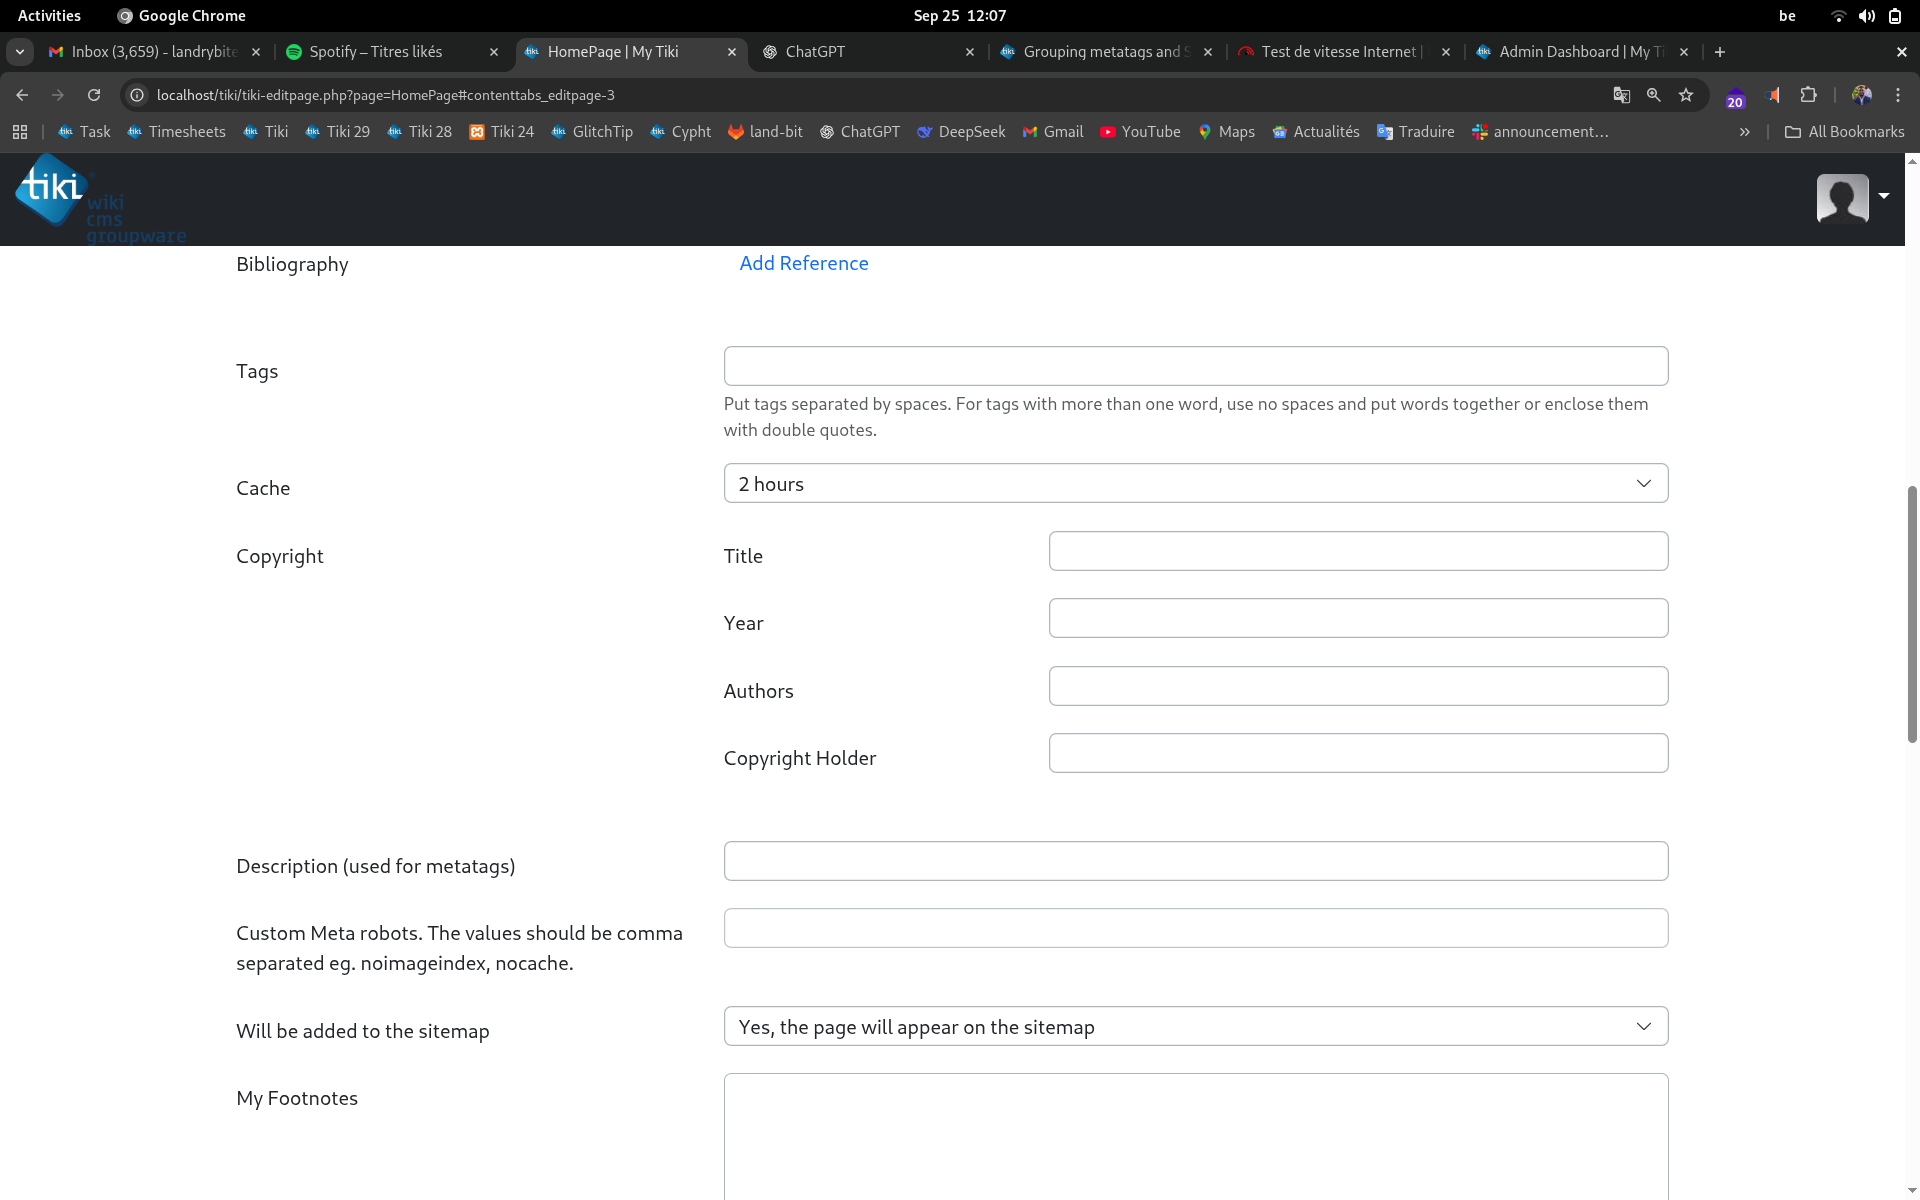The height and width of the screenshot is (1200, 1920).
Task: Click the Add Reference link
Action: click(x=804, y=263)
